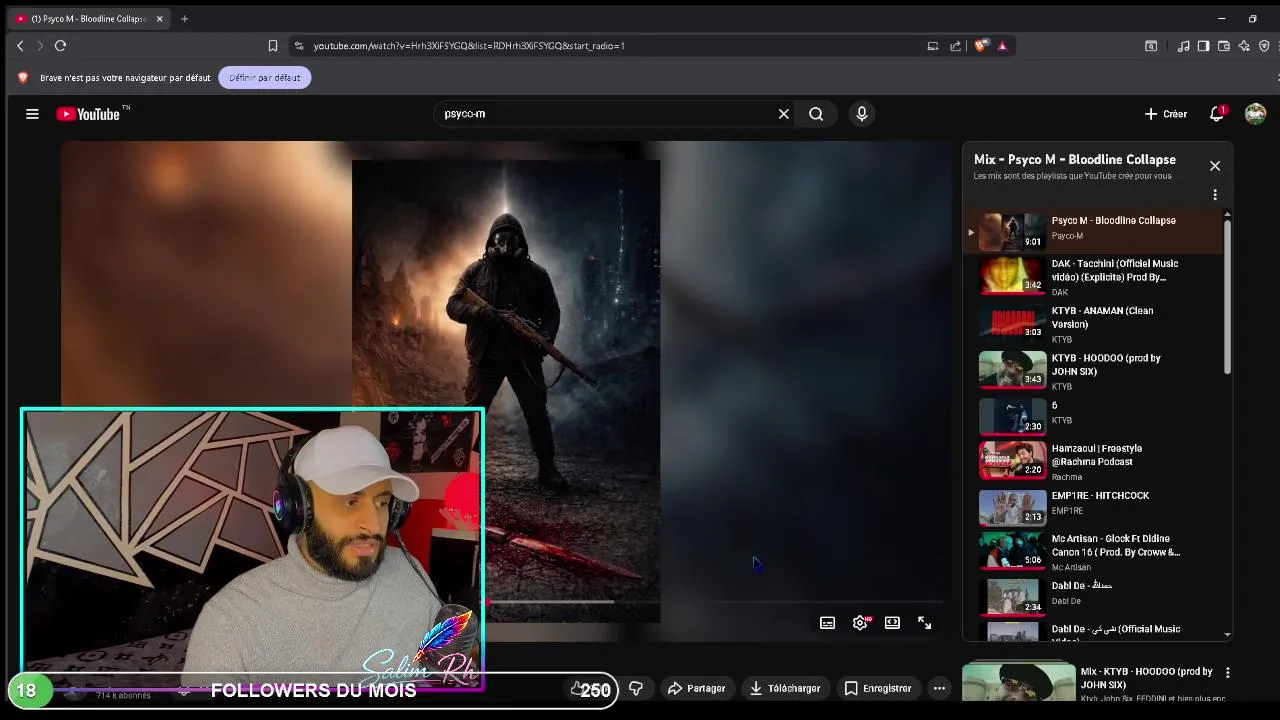Click the Psyco-M channel name in the mix list
Viewport: 1280px width, 720px height.
[x=1067, y=236]
